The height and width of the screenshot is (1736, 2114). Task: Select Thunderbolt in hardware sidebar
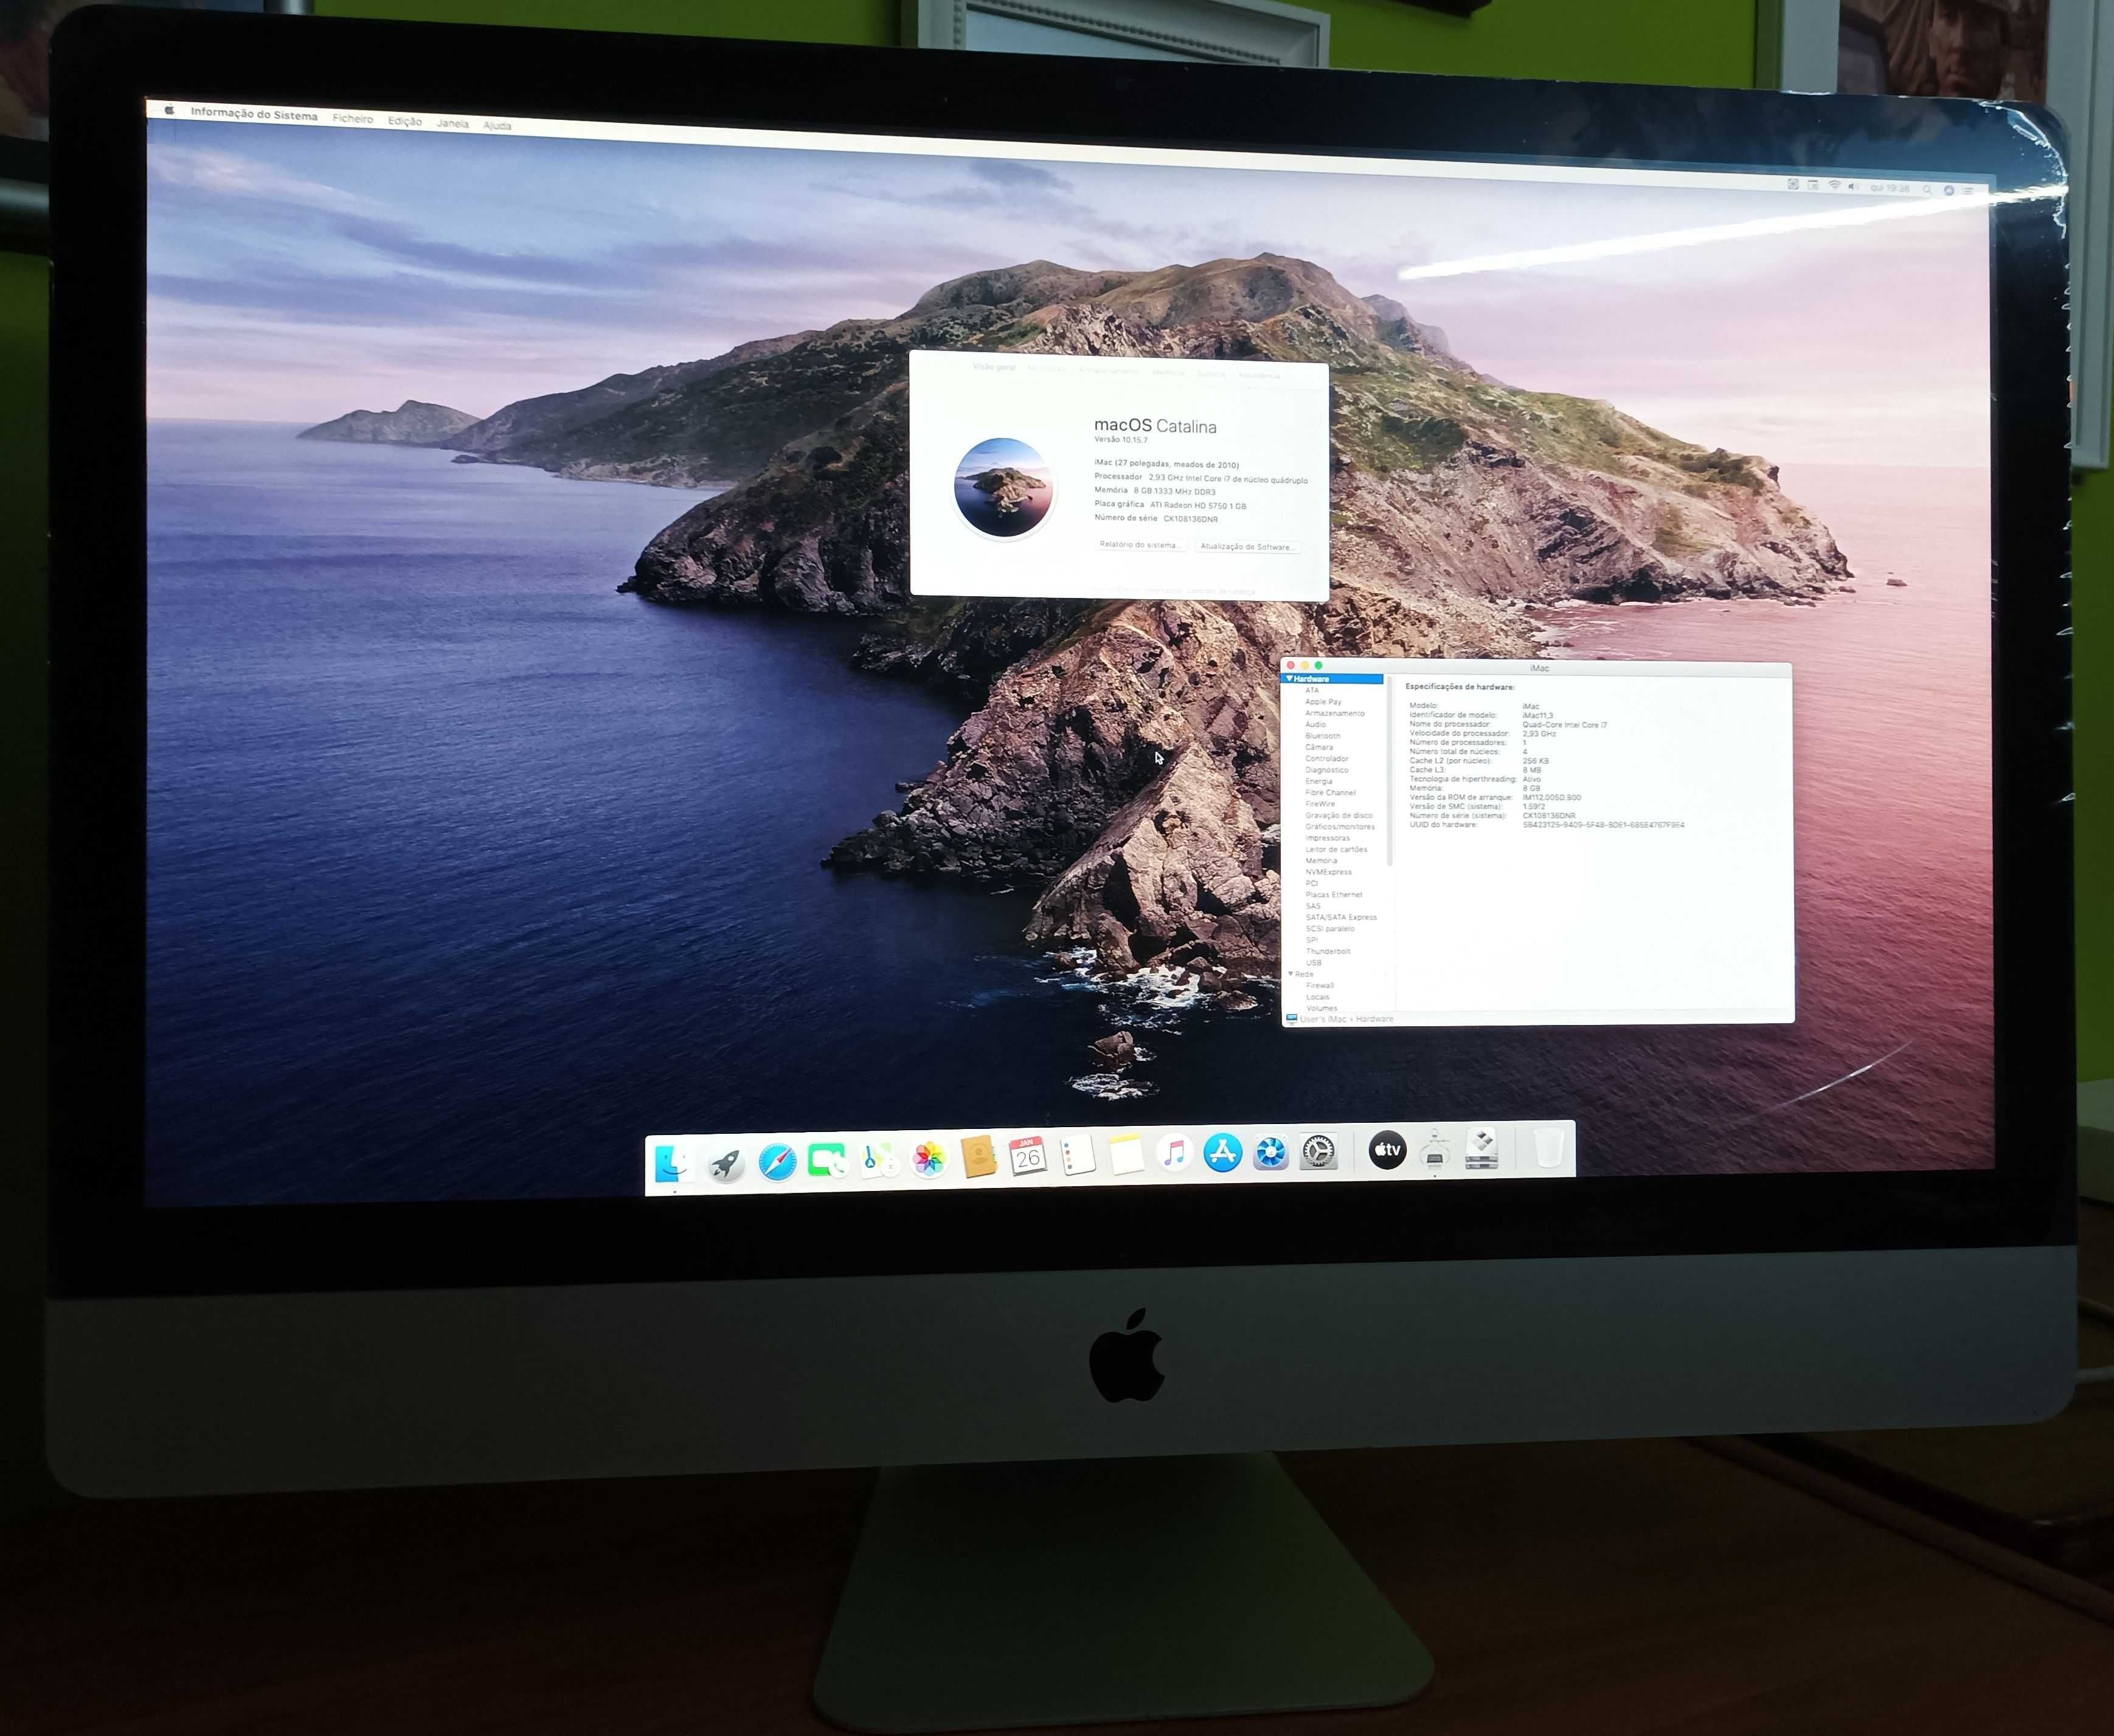[1328, 951]
